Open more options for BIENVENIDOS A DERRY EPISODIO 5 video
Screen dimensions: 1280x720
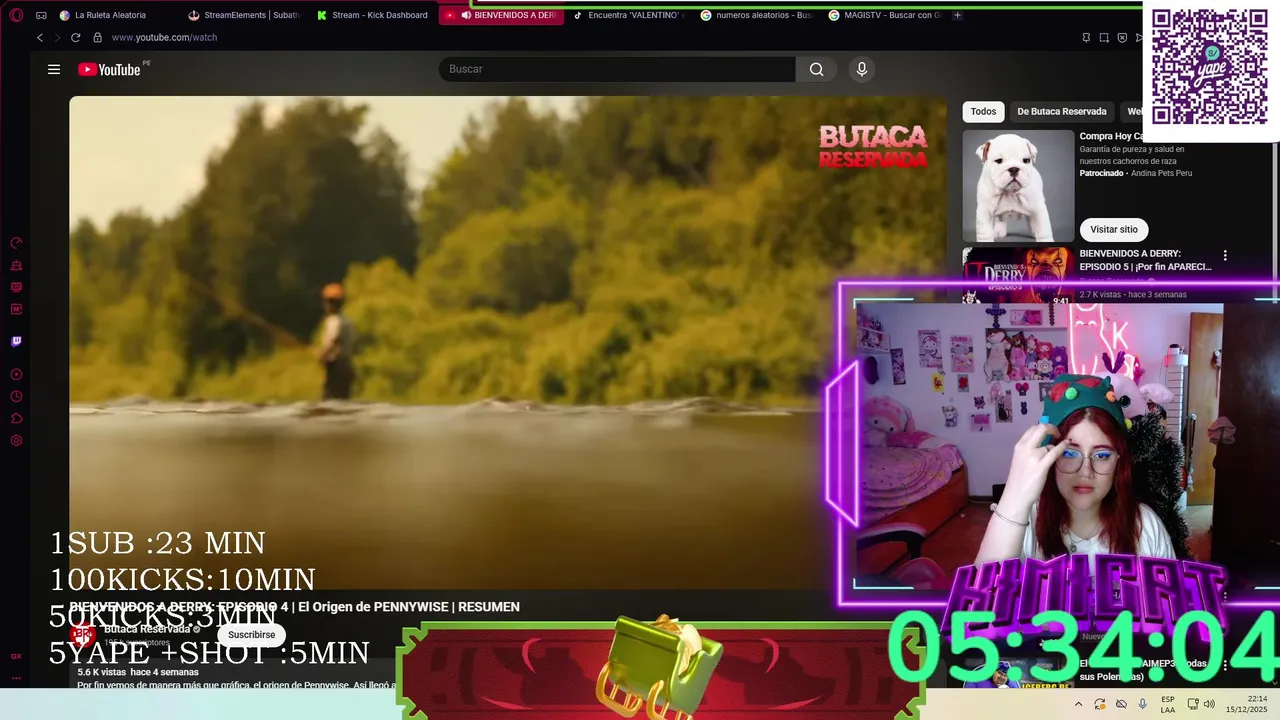(x=1225, y=255)
